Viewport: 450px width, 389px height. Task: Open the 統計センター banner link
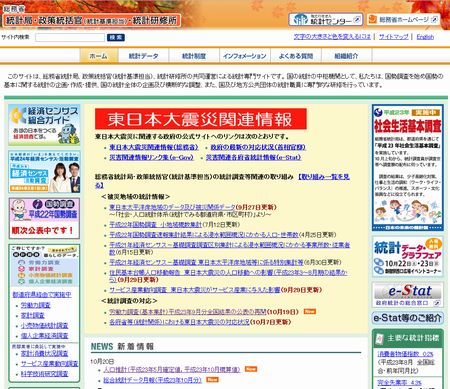326,20
